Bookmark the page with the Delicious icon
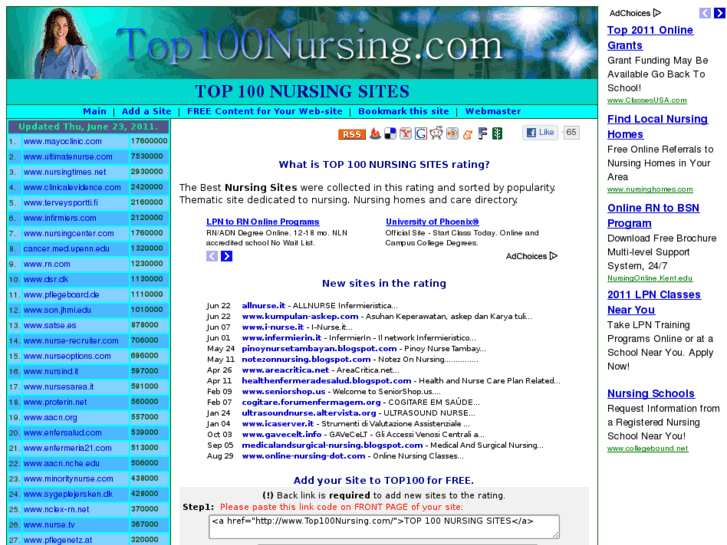Screen dimensions: 727x545 pyautogui.click(x=390, y=134)
